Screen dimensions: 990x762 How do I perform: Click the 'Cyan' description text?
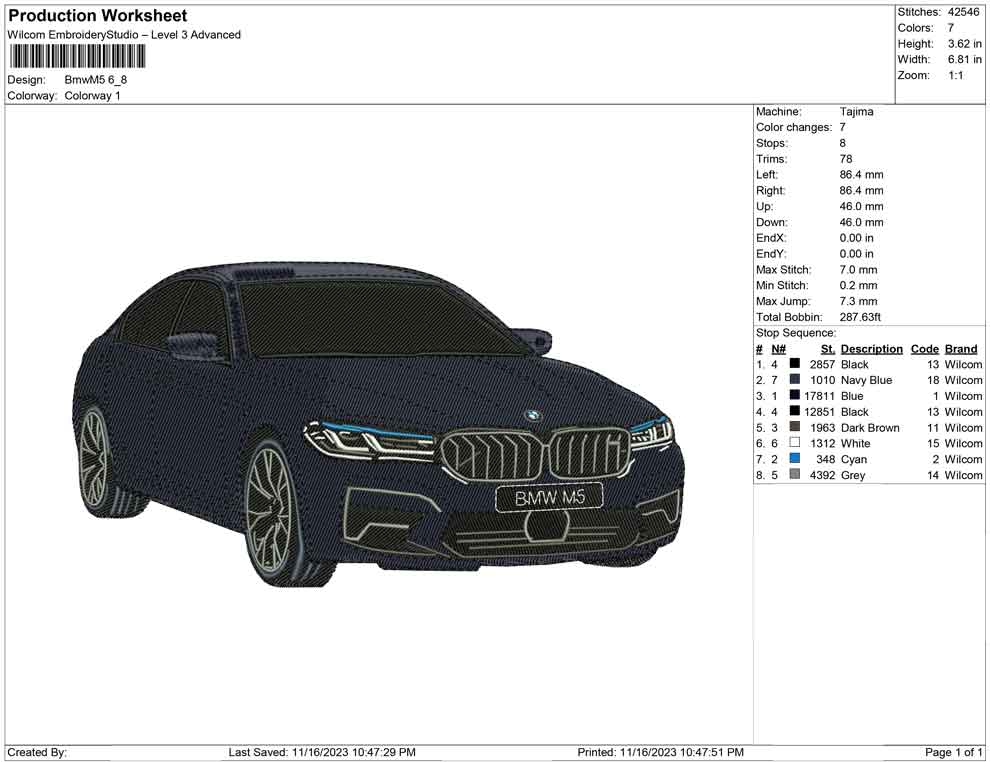click(x=854, y=459)
